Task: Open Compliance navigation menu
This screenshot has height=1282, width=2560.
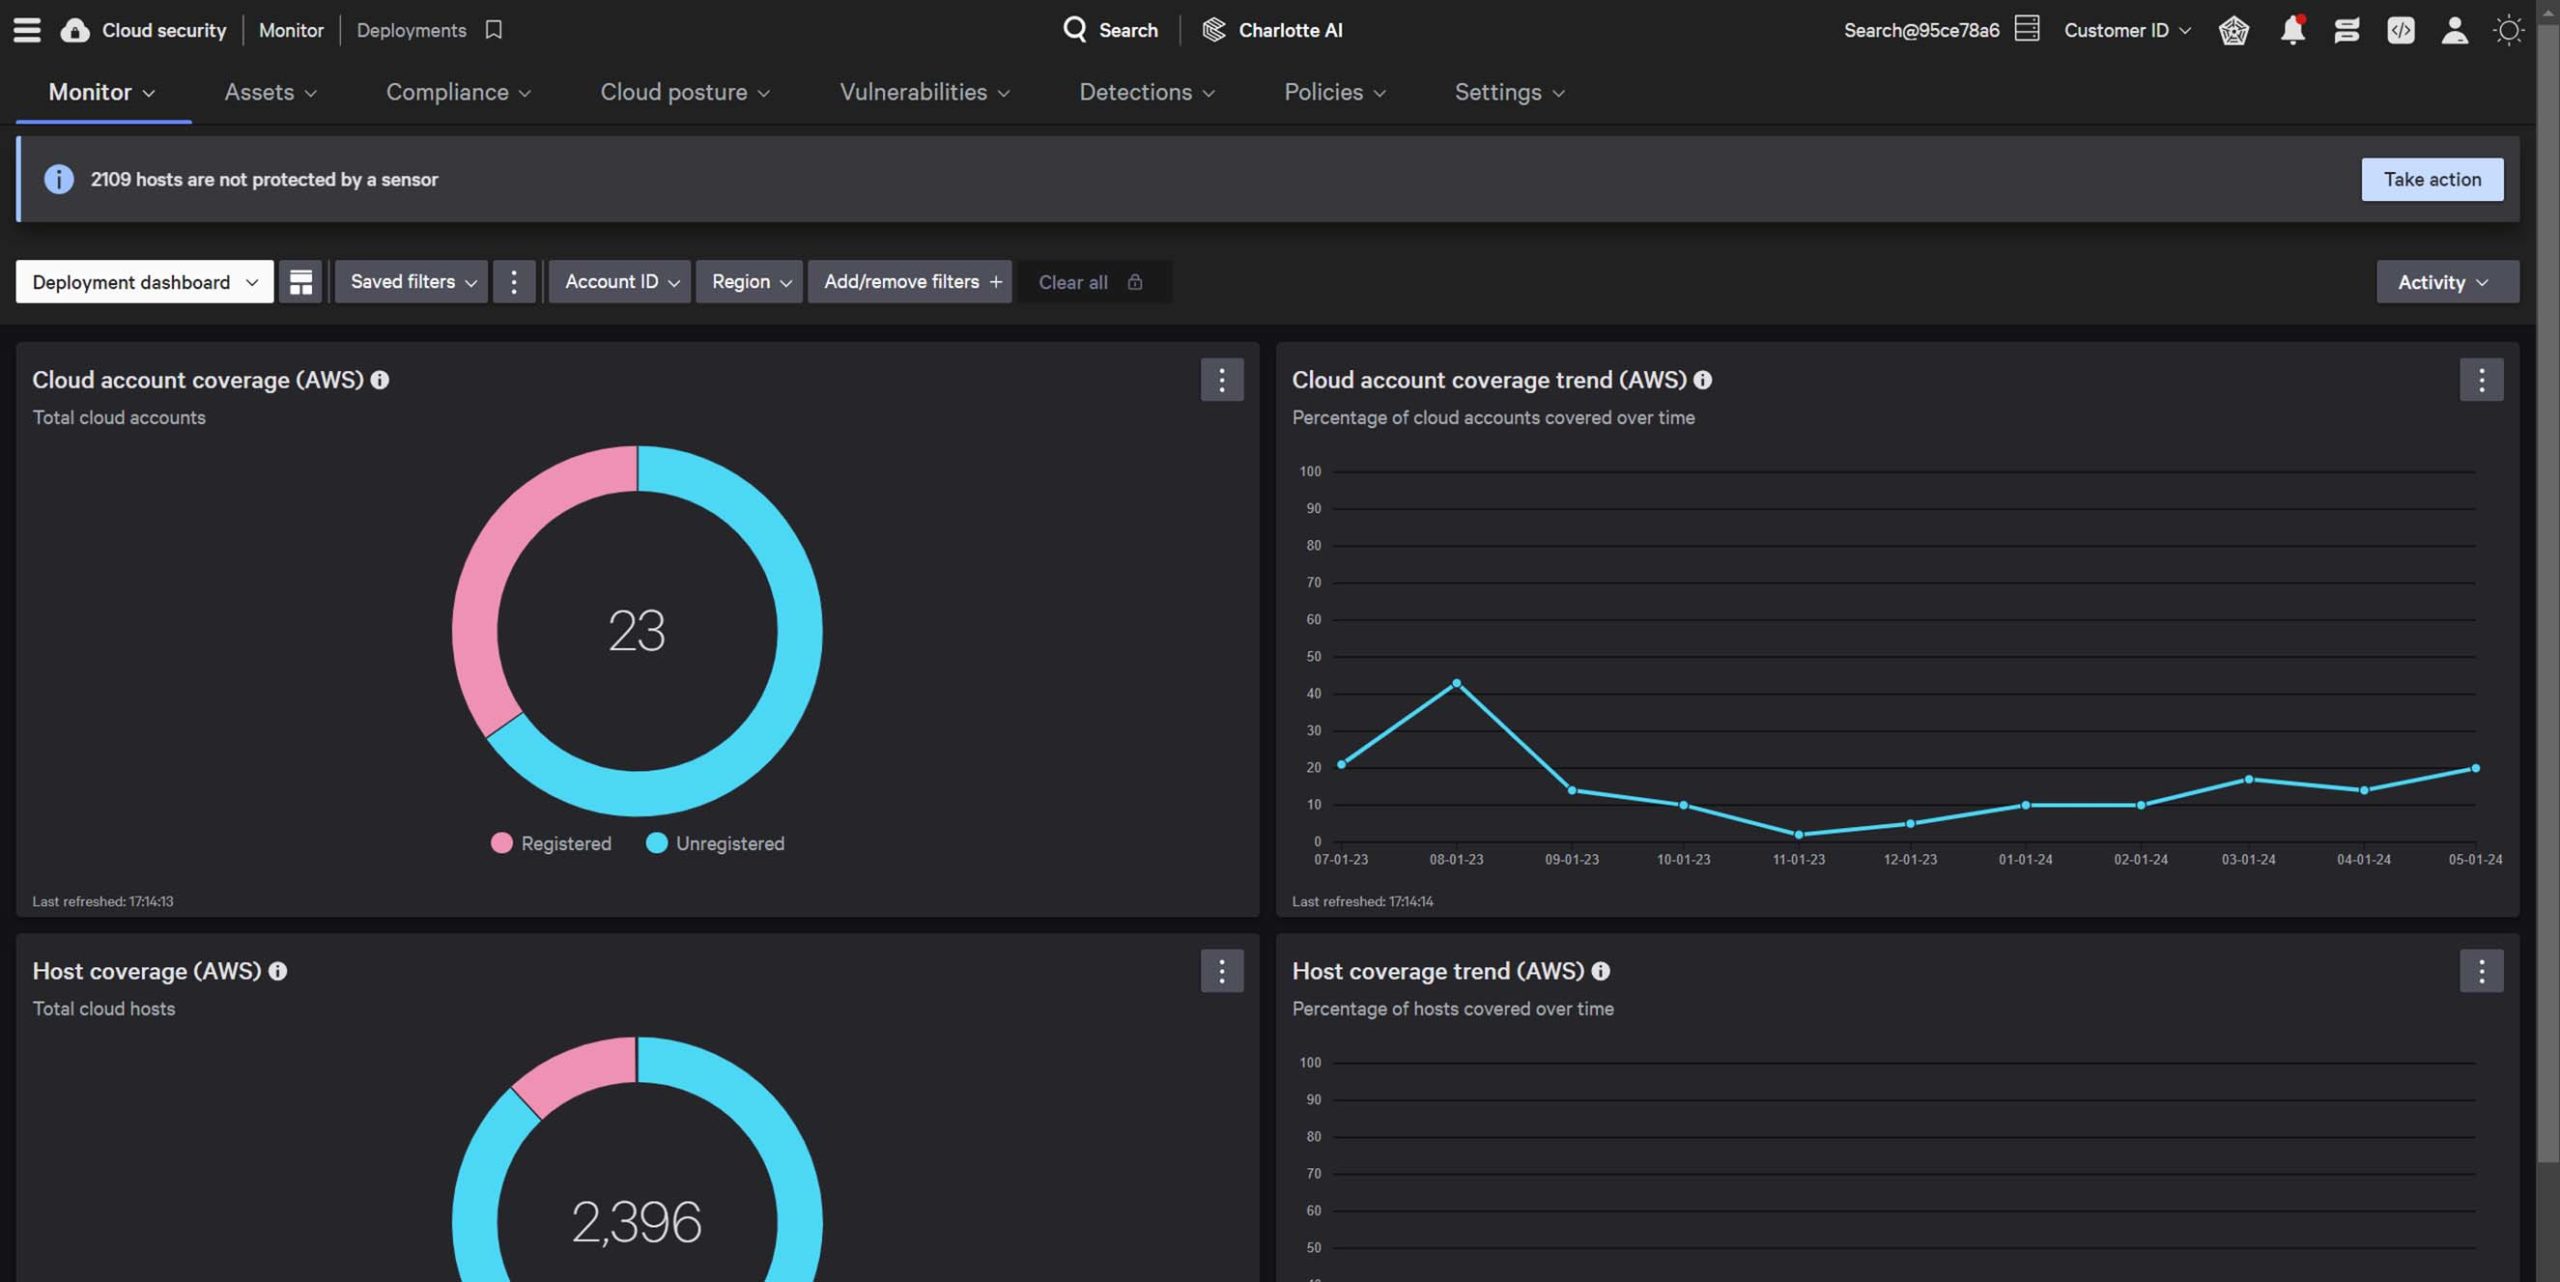Action: (x=458, y=92)
